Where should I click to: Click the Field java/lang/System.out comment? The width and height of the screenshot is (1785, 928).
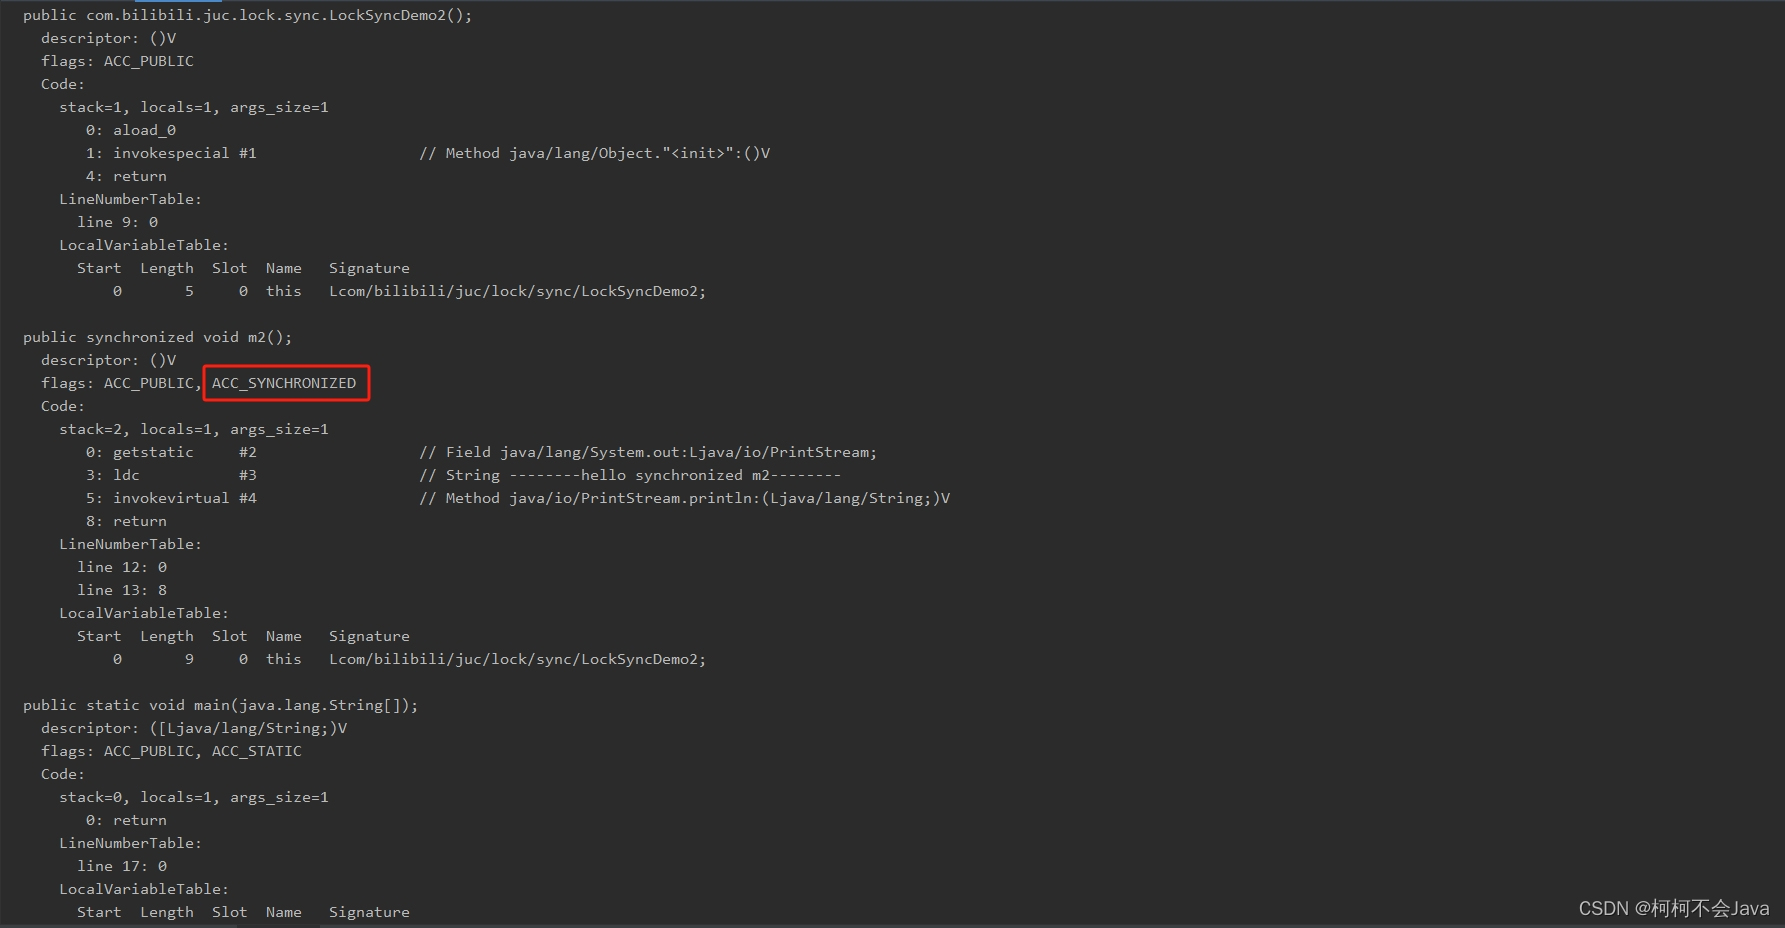point(648,452)
